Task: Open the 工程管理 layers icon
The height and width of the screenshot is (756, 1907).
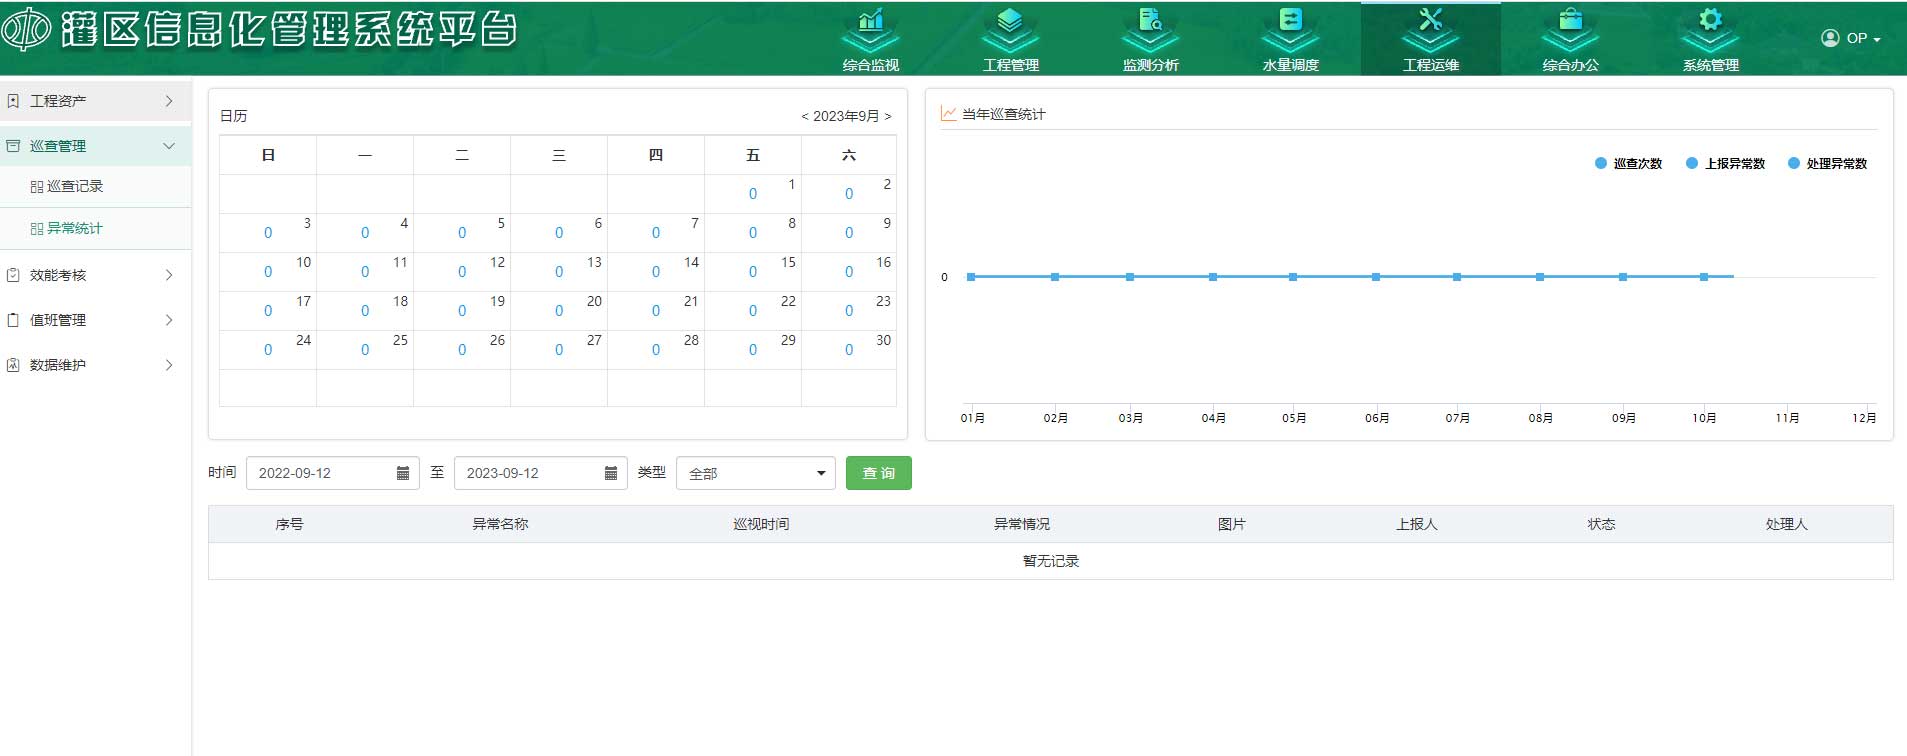Action: pos(1010,22)
